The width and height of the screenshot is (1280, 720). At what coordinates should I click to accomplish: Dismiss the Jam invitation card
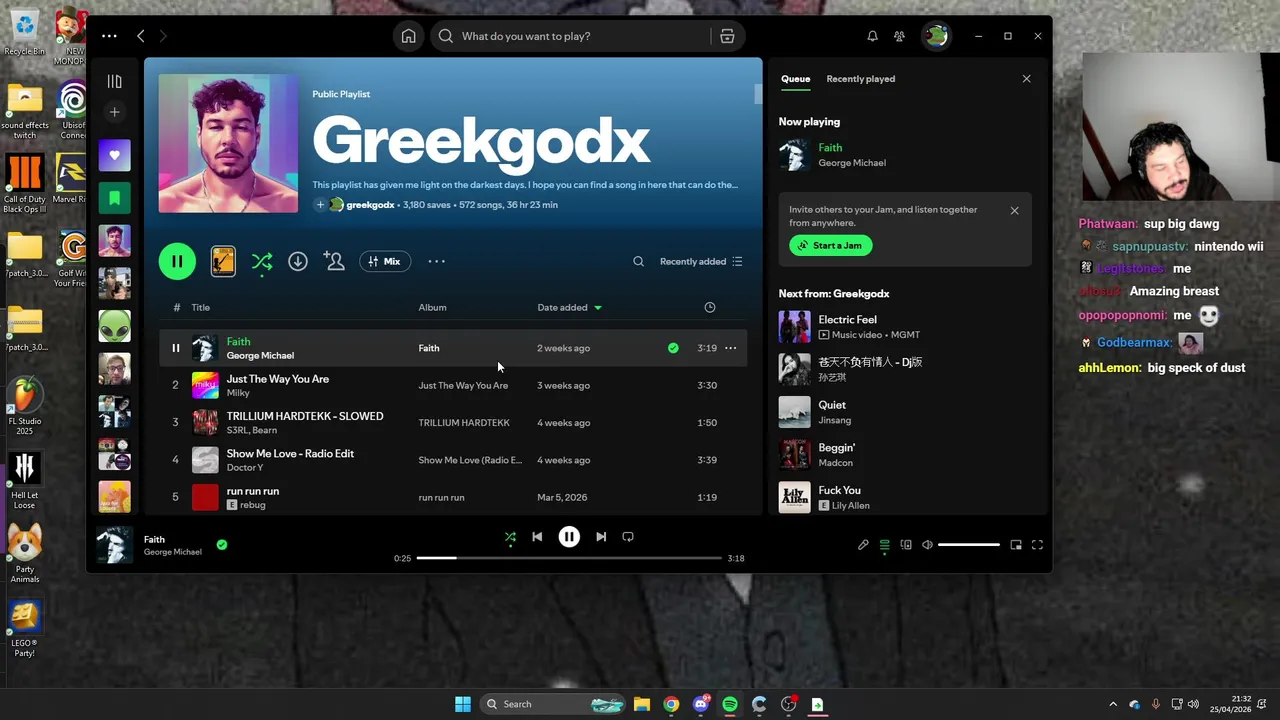point(1014,211)
